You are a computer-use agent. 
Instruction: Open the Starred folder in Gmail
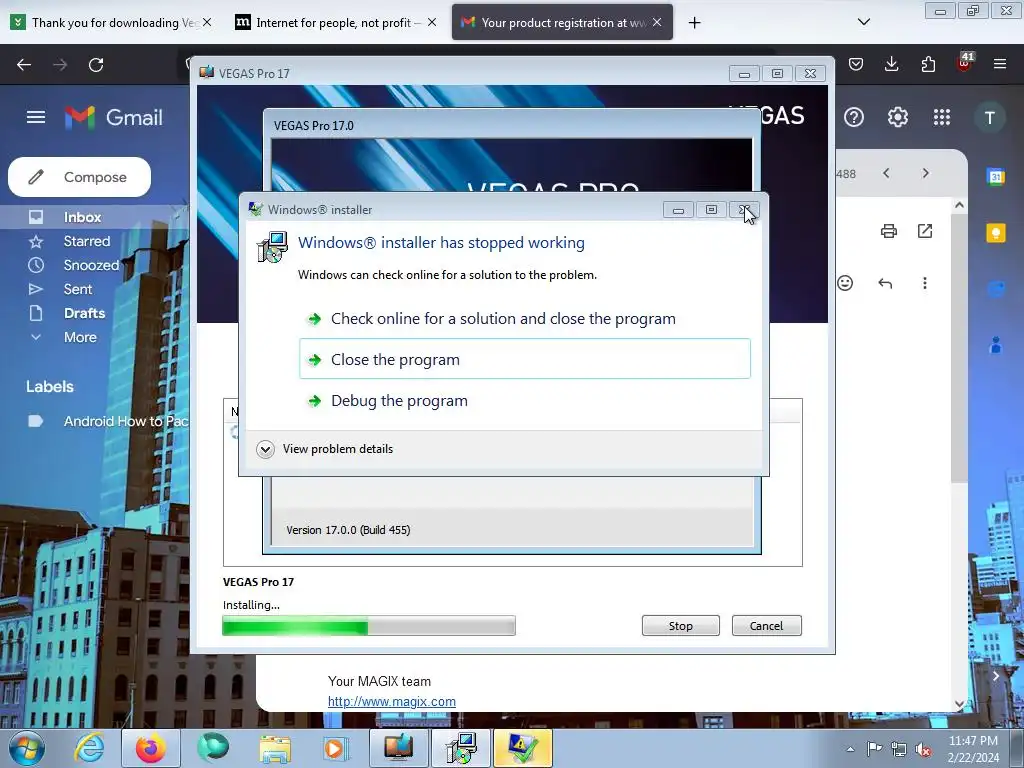(87, 241)
